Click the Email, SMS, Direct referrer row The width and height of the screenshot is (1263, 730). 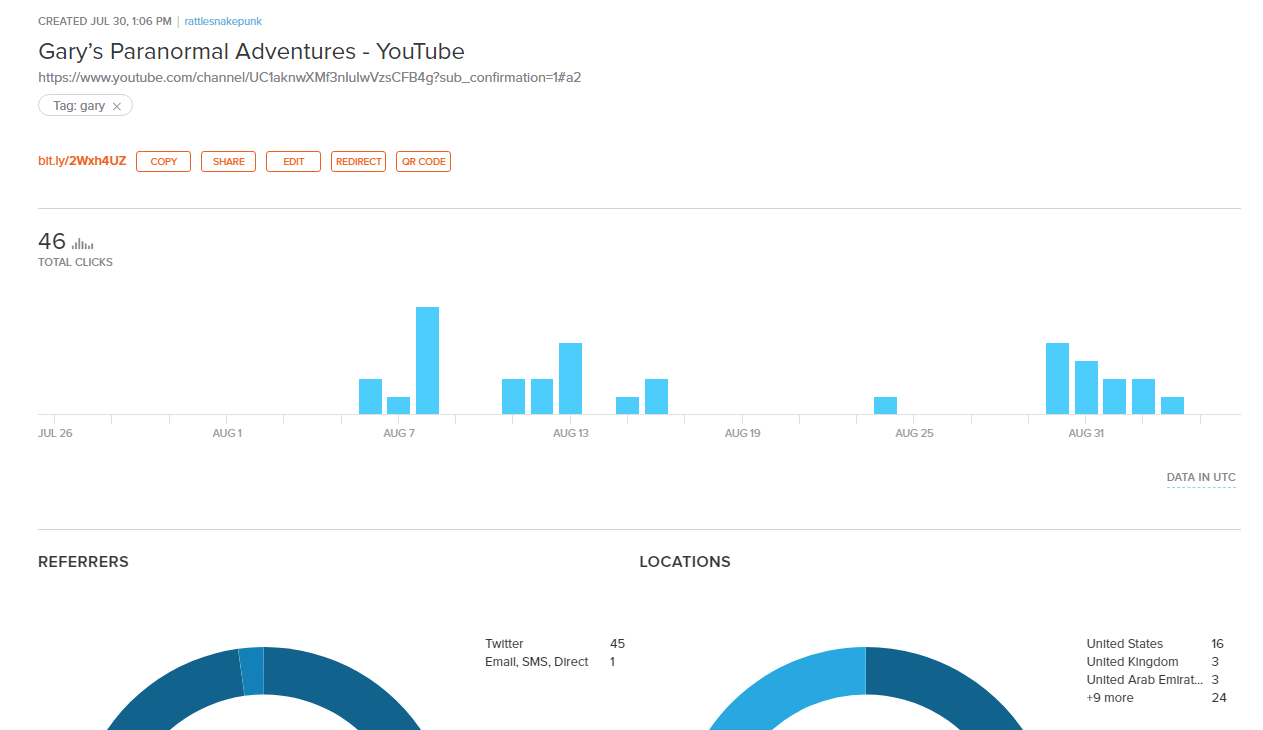coord(554,662)
